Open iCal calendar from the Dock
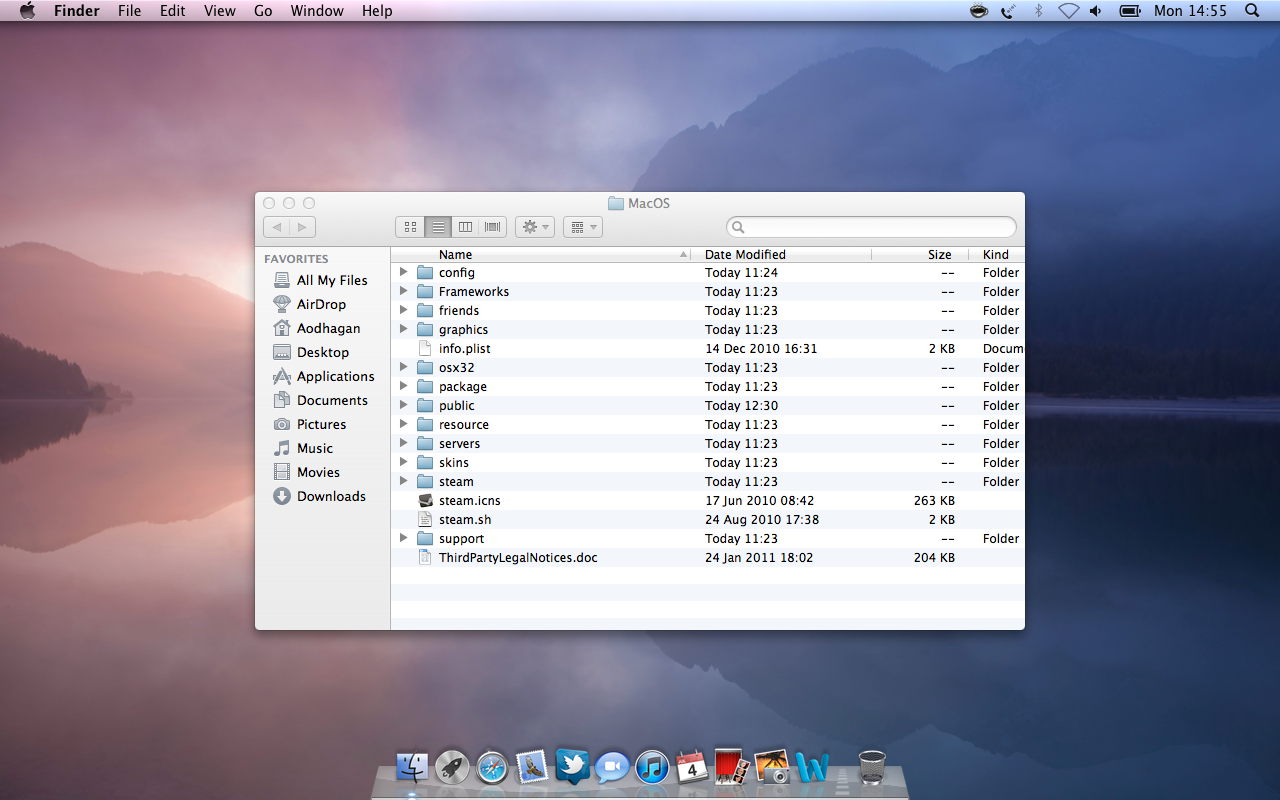 click(692, 767)
